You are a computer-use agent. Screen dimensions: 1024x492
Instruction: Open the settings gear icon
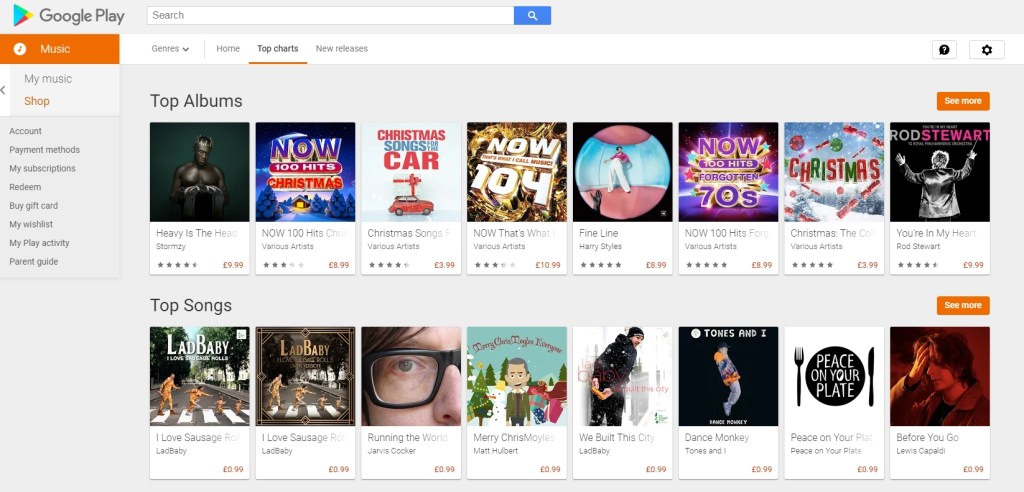click(x=987, y=50)
